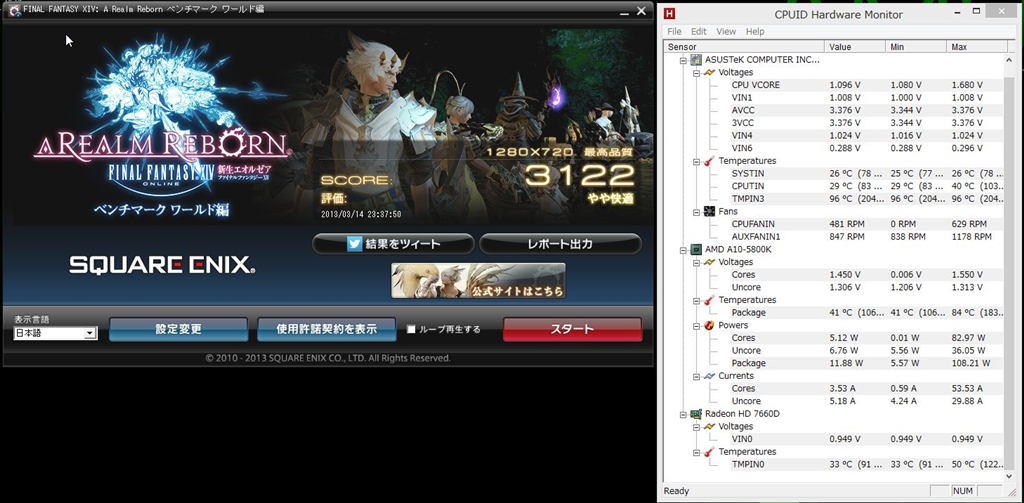Collapse the ASUSTeK Voltages group

pos(697,73)
